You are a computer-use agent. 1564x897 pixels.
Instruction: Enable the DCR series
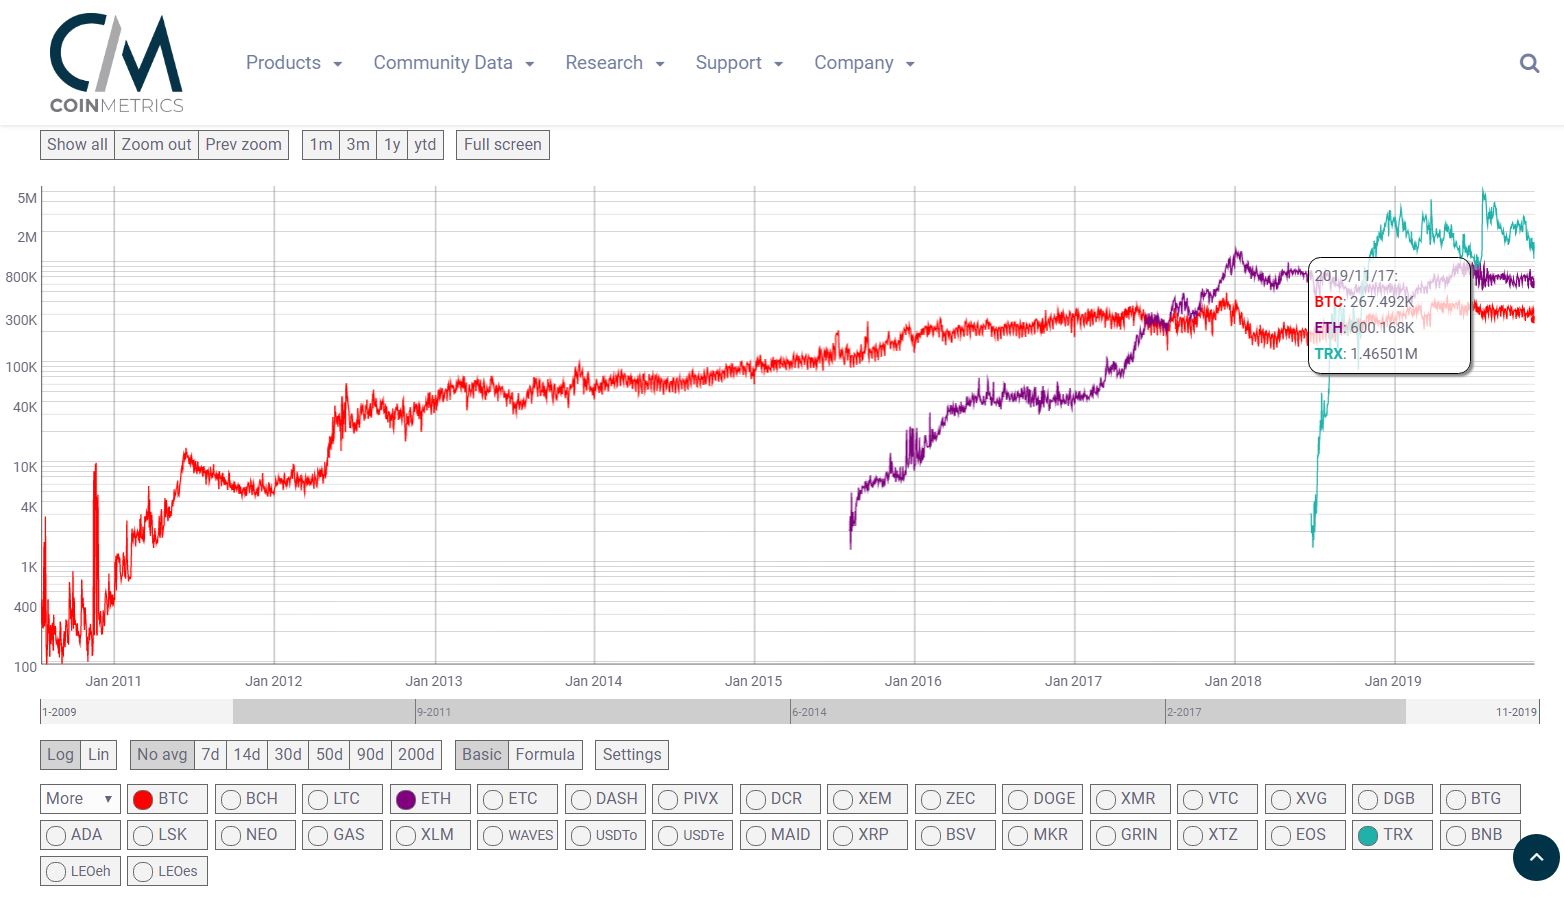tap(780, 799)
